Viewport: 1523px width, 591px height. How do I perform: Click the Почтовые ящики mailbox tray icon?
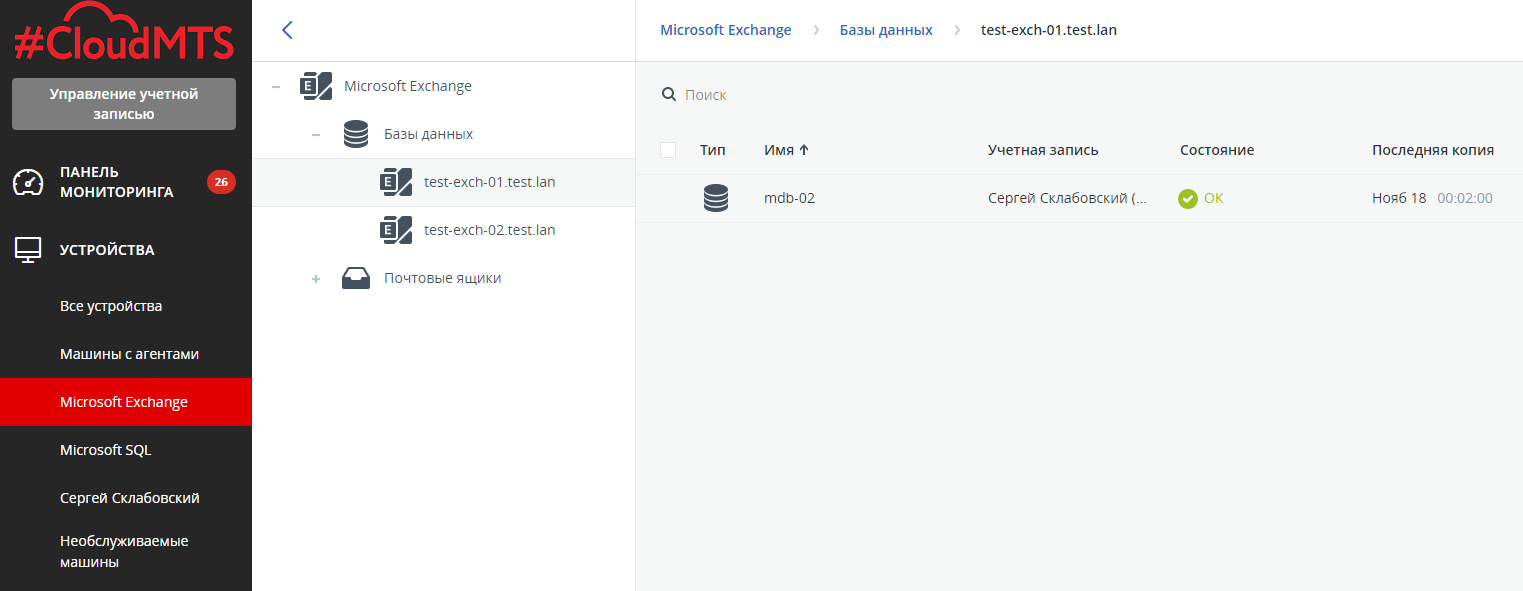point(356,278)
